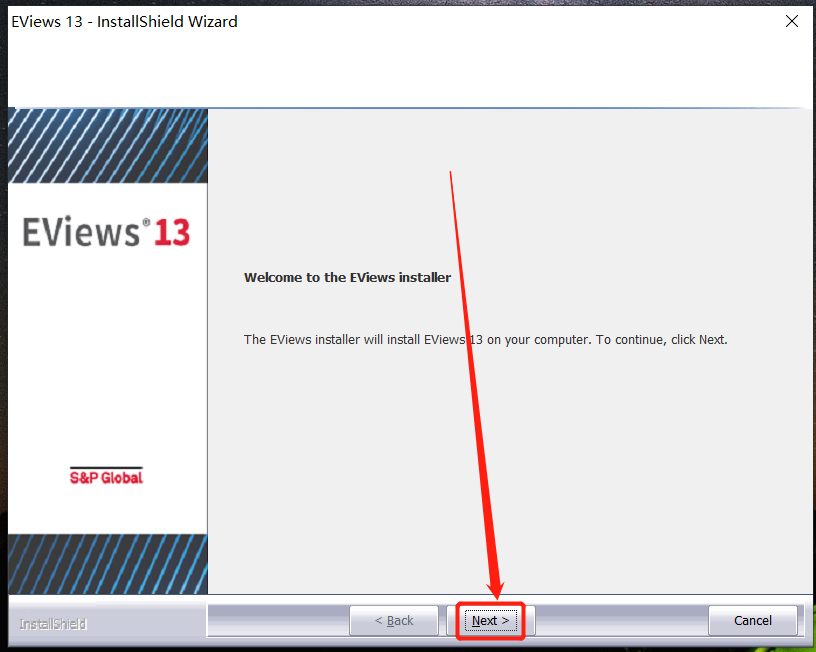Click the Welcome to the EViews installer heading

pyautogui.click(x=347, y=277)
